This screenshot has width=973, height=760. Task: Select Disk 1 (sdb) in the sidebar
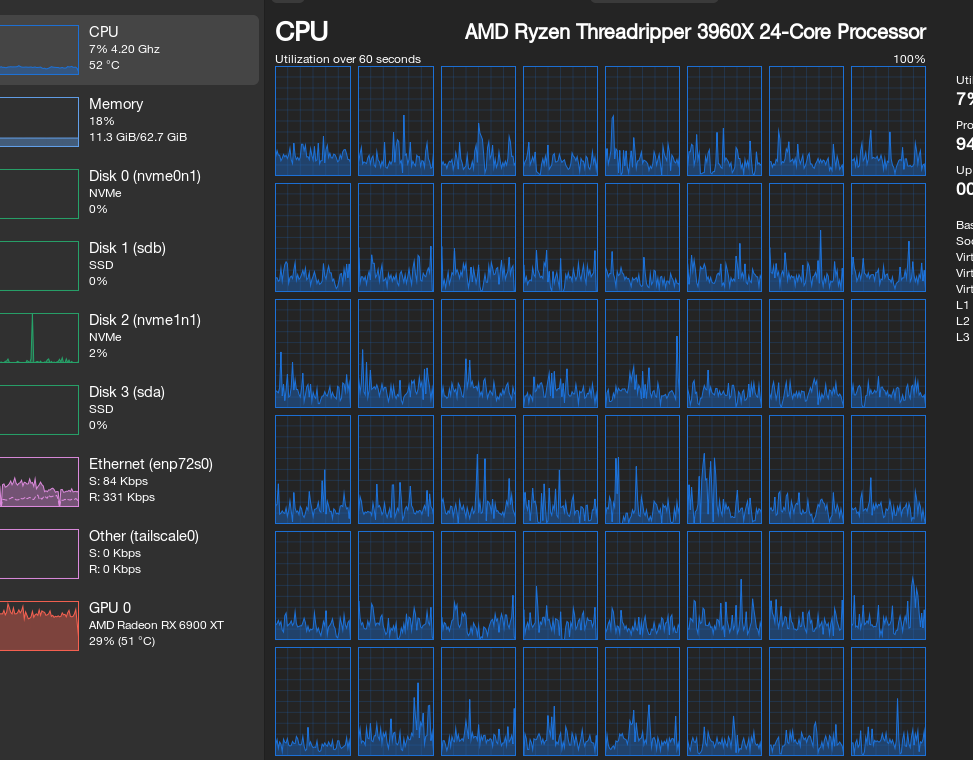128,266
